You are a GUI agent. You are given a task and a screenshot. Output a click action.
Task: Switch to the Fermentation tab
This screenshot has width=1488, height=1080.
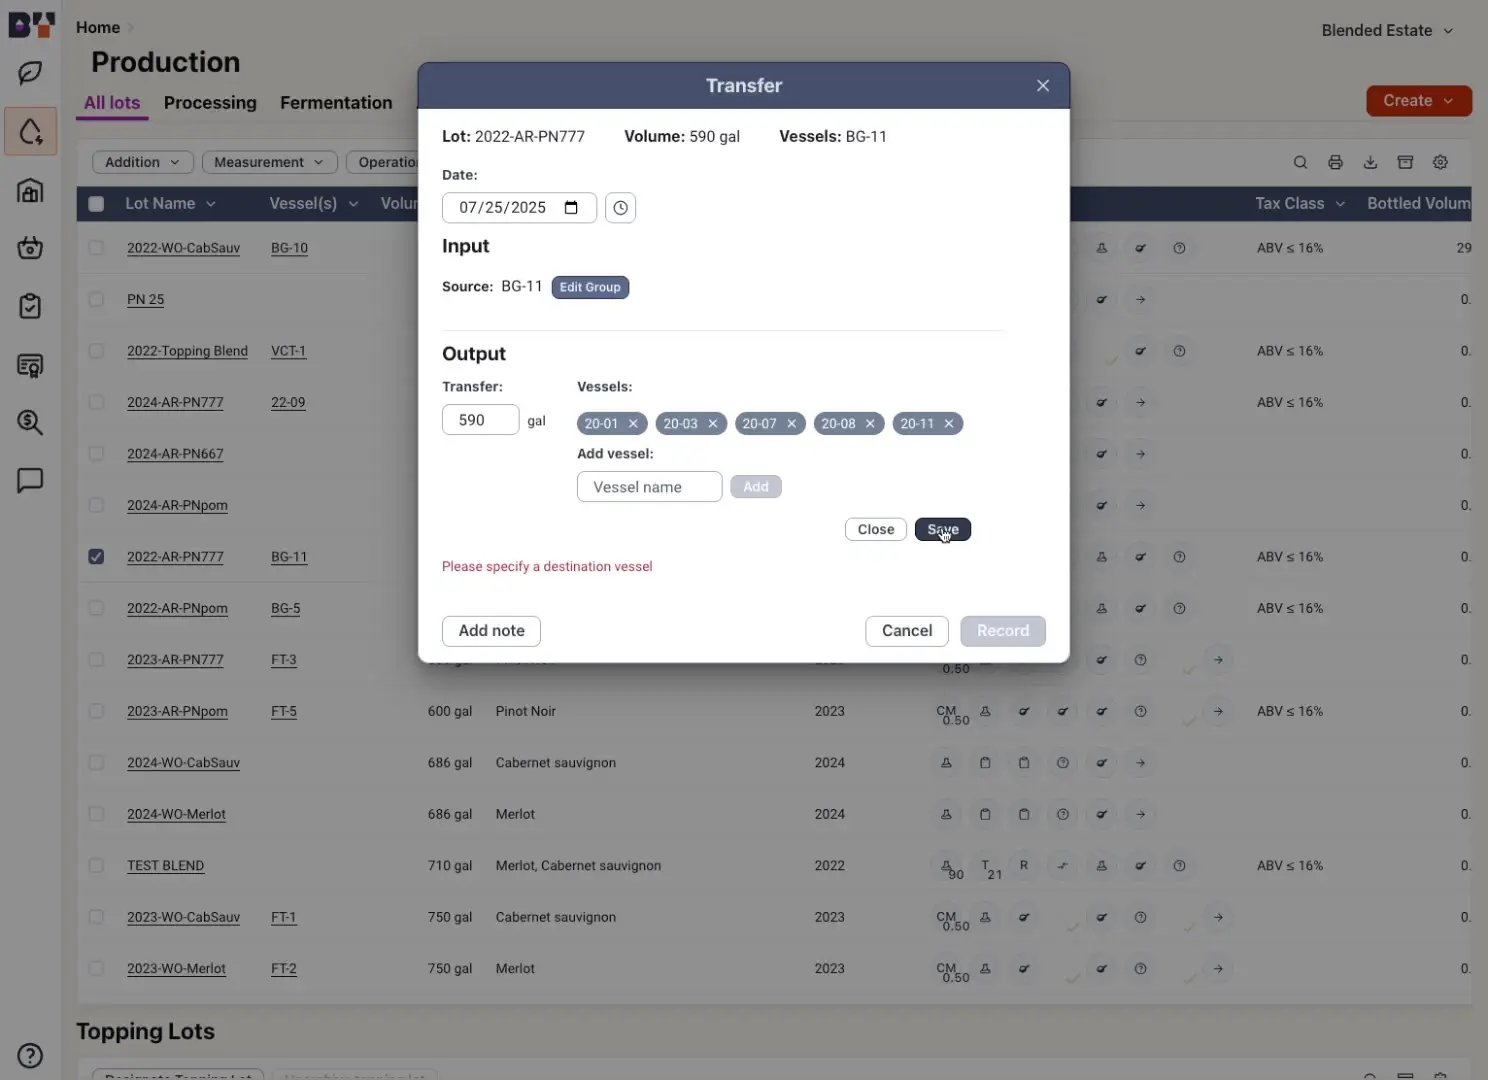pyautogui.click(x=336, y=103)
